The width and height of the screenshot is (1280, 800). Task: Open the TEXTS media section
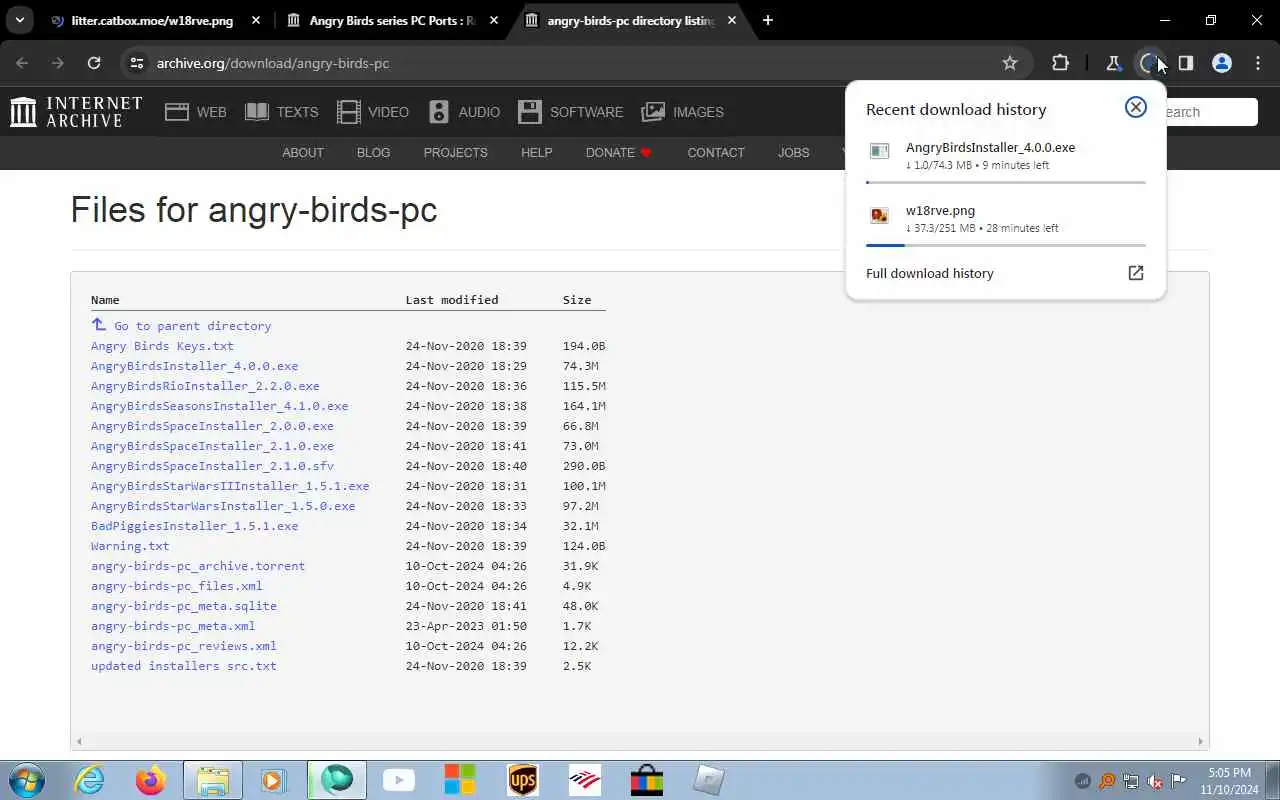(x=282, y=112)
